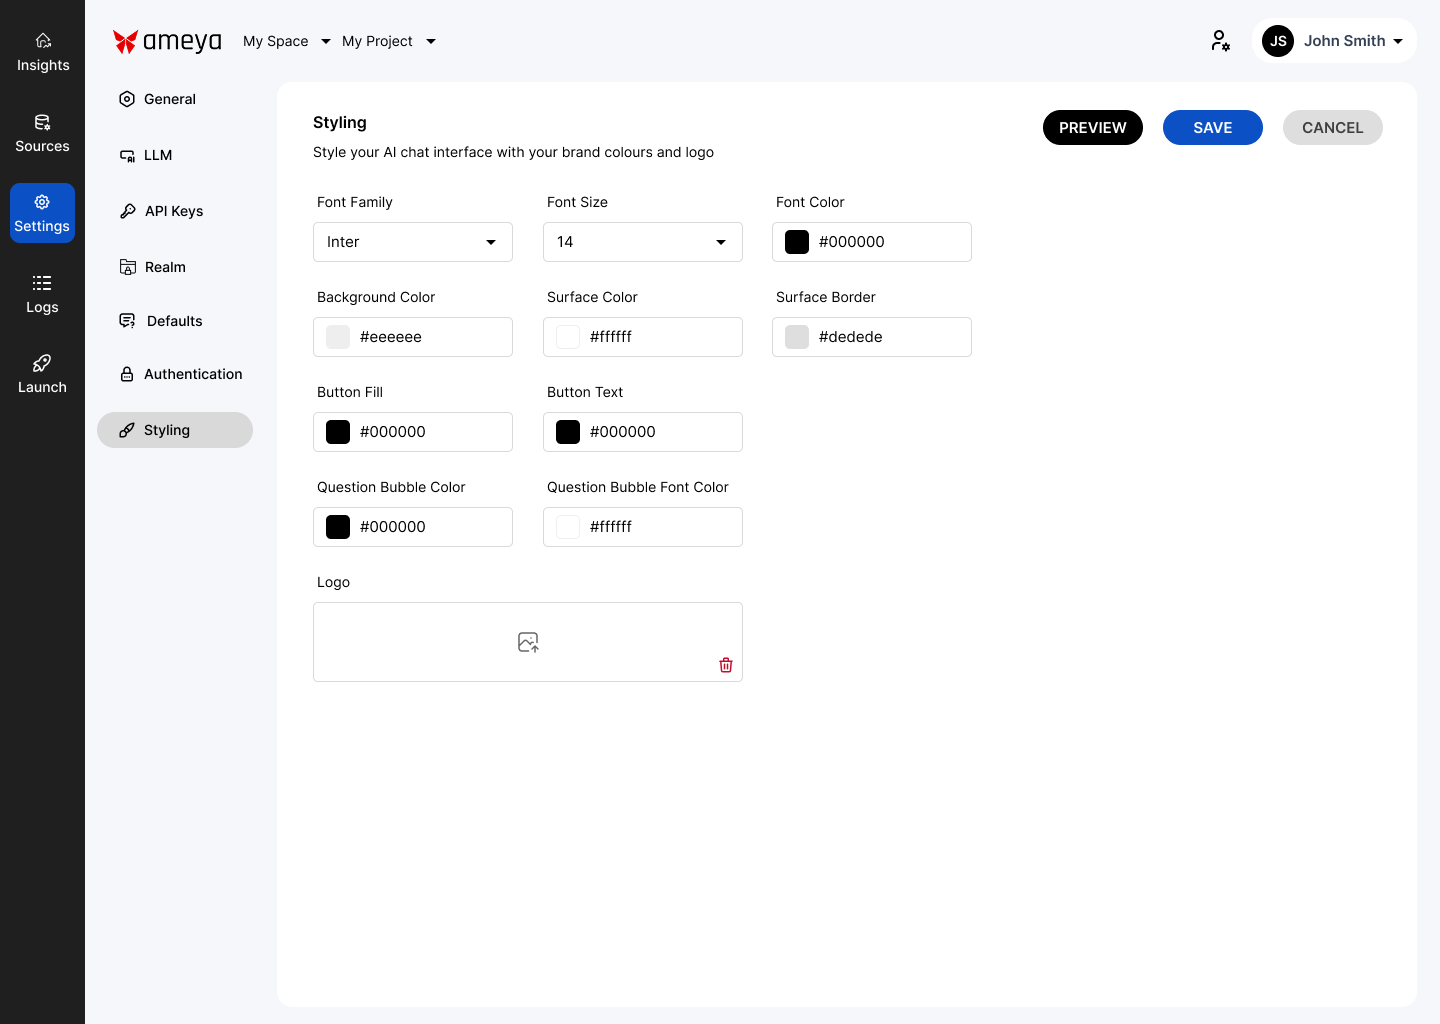This screenshot has height=1024, width=1440.
Task: Open the Logs section icon
Action: pos(42,283)
